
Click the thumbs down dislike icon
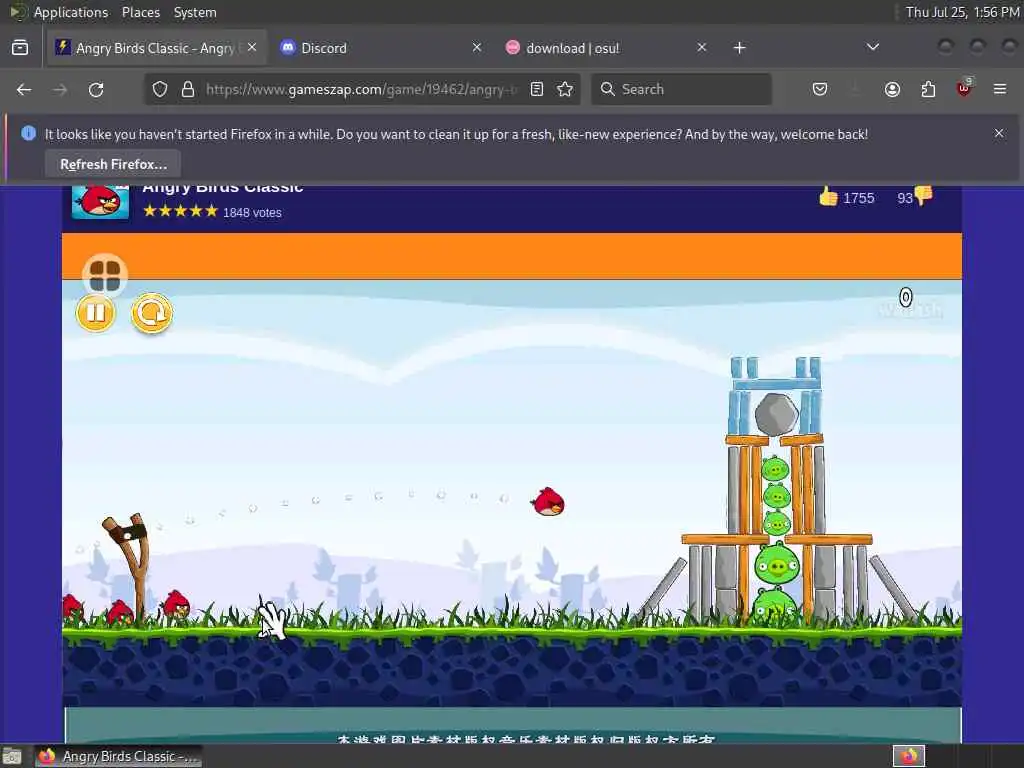coord(923,195)
